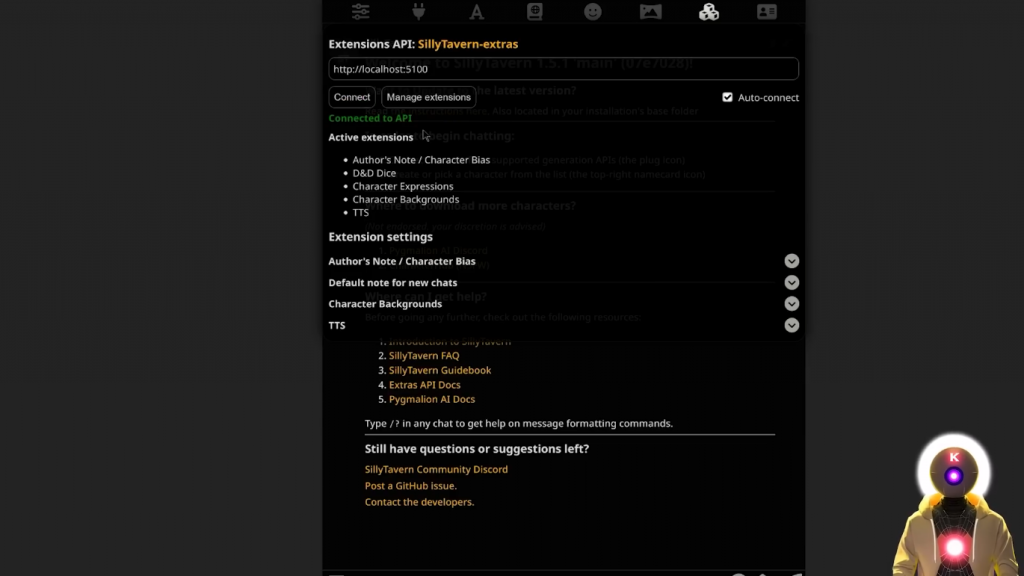Expand Author's Note / Character Bias settings
This screenshot has height=576, width=1024.
coord(792,261)
